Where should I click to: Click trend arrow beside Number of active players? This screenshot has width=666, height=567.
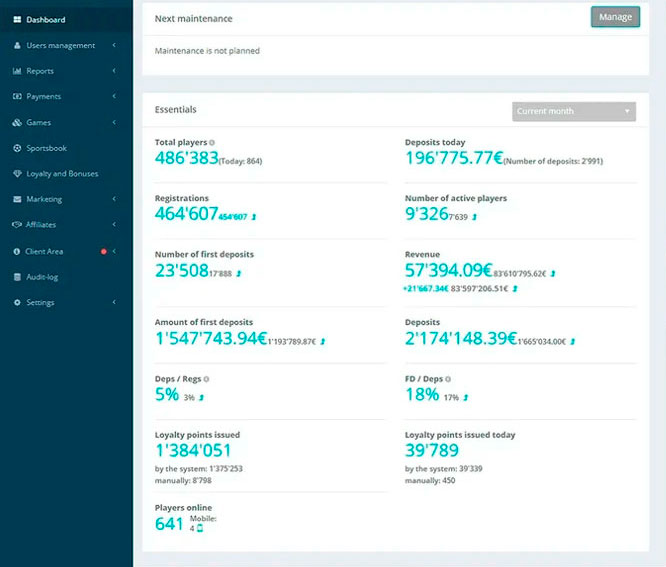click(474, 217)
